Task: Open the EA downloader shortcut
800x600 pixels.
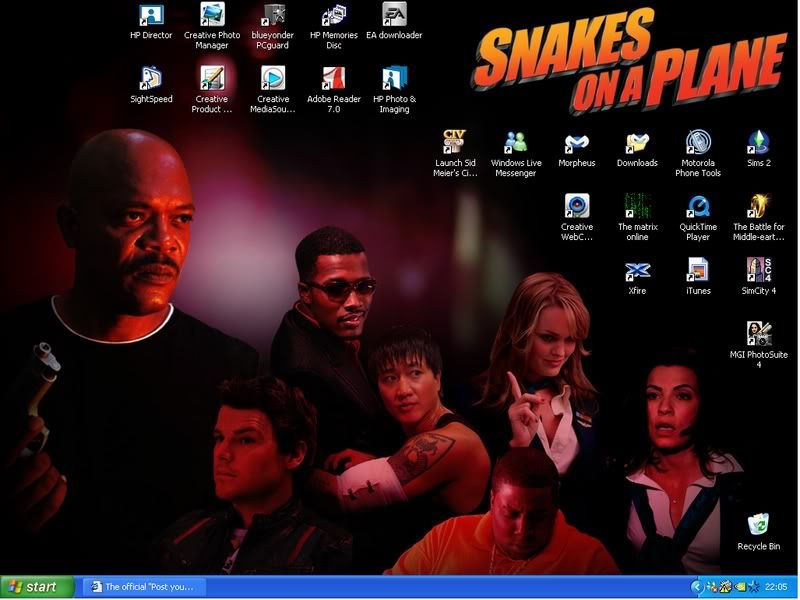Action: (394, 15)
